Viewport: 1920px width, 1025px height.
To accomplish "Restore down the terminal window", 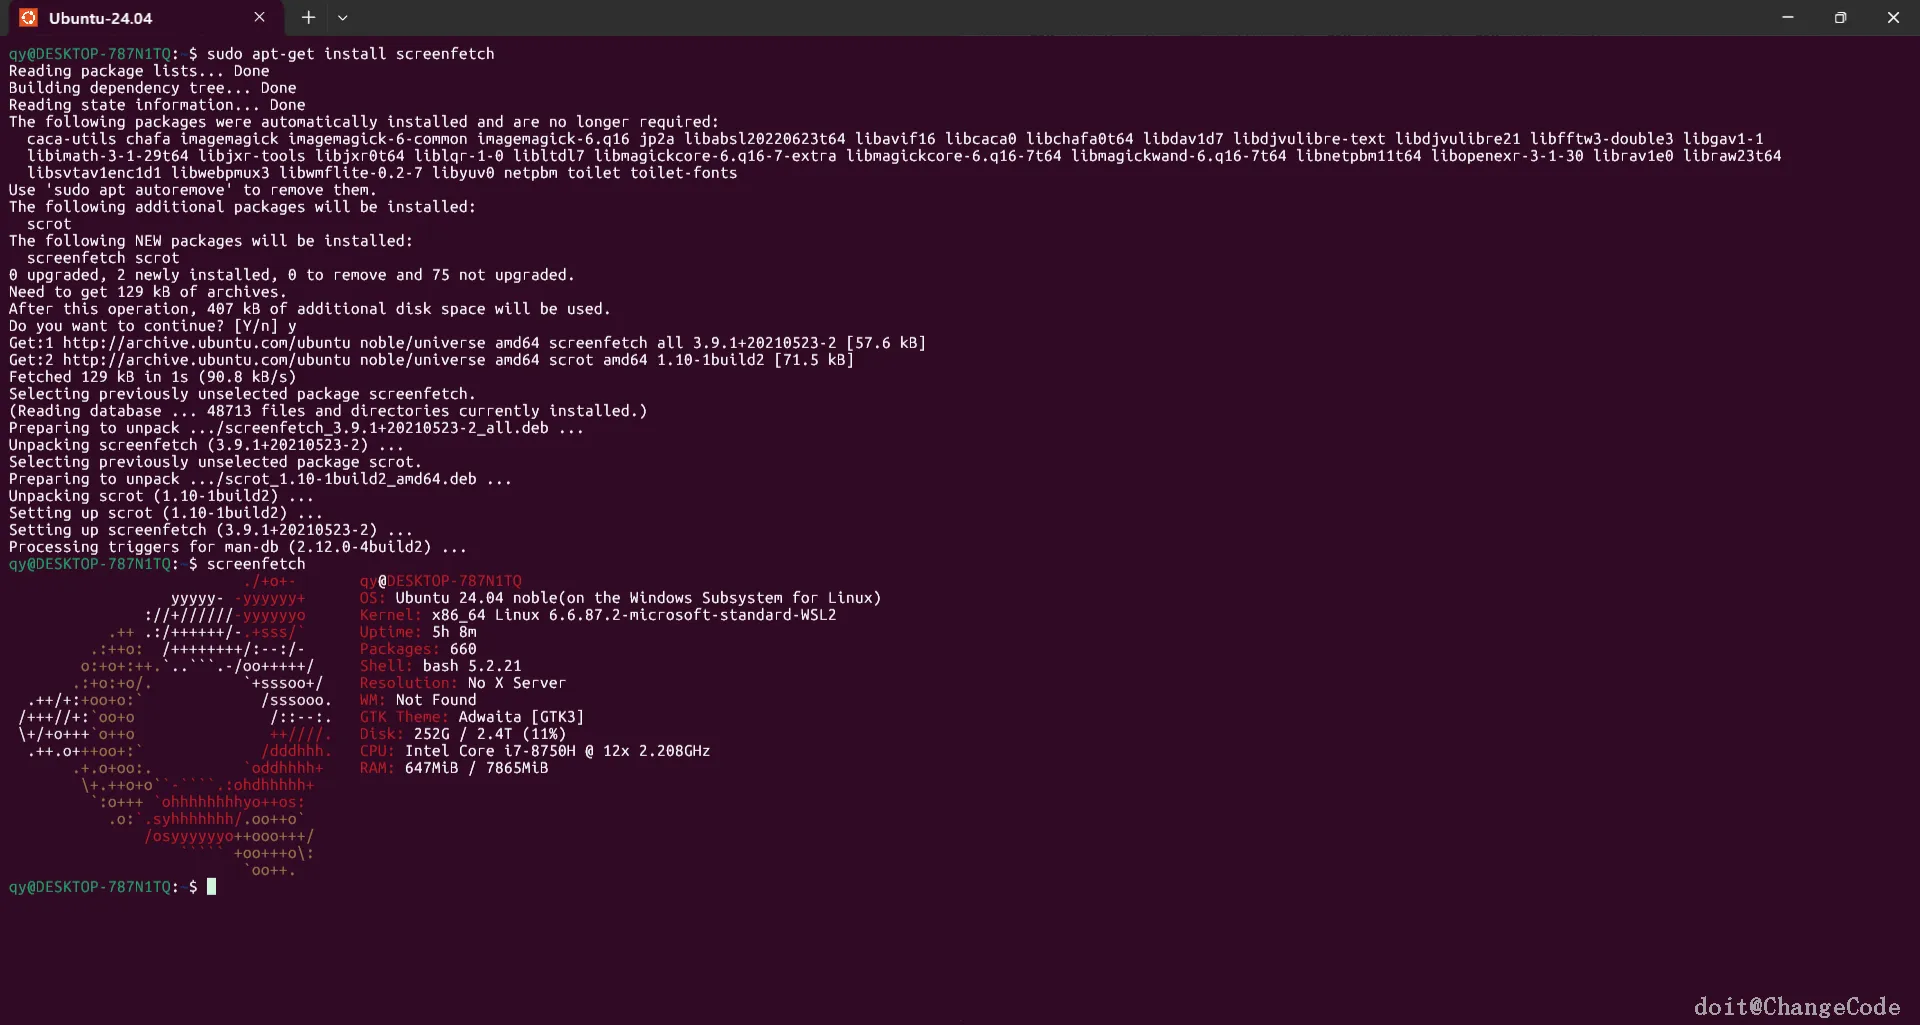I will tap(1840, 17).
